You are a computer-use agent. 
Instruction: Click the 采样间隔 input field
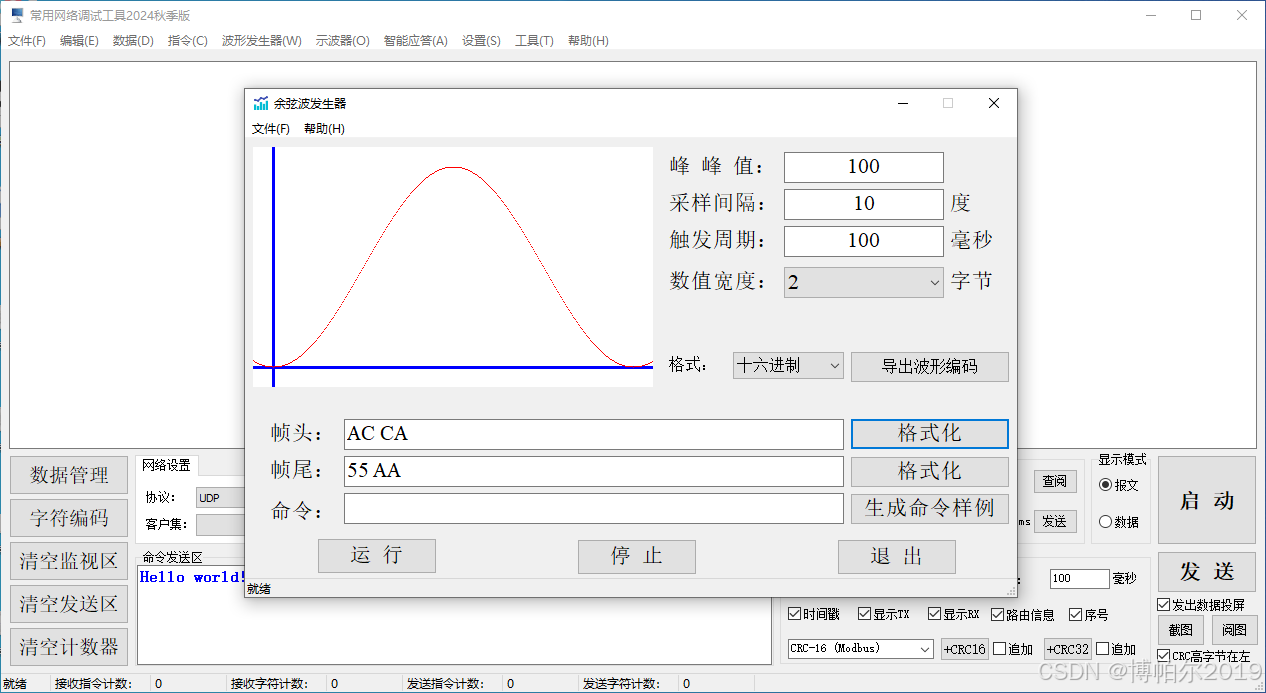863,204
